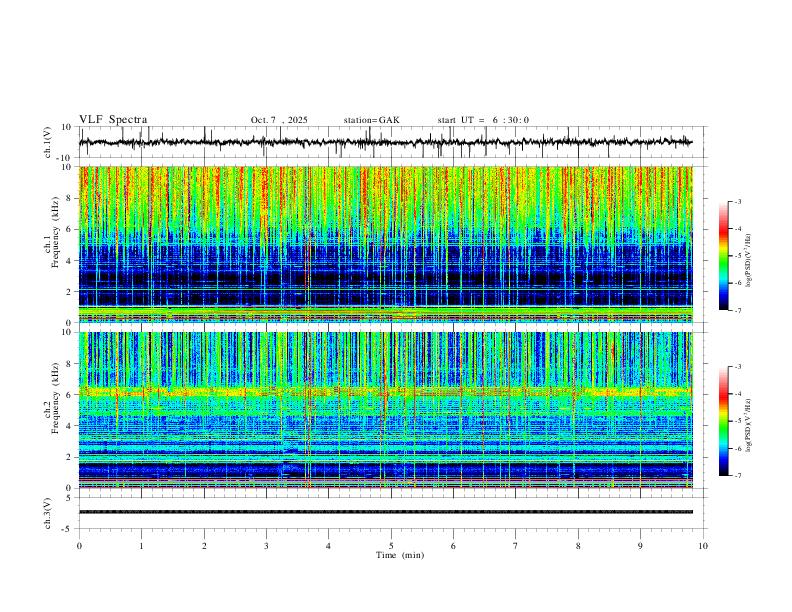Viewport: 792px width, 612px height.
Task: Click the ch.2 "Frequency (kHz)" axis label
Action: click(x=55, y=397)
